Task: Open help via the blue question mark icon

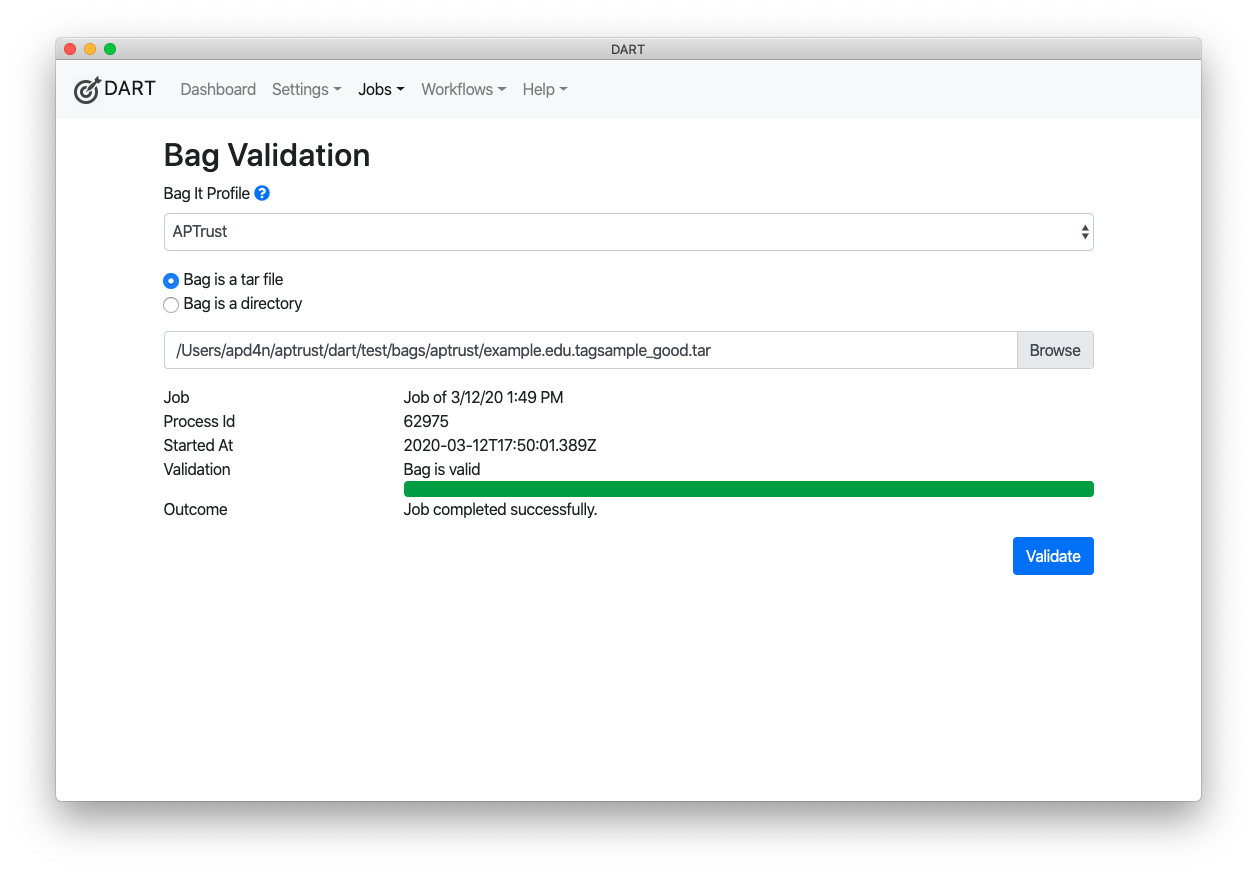Action: point(261,193)
